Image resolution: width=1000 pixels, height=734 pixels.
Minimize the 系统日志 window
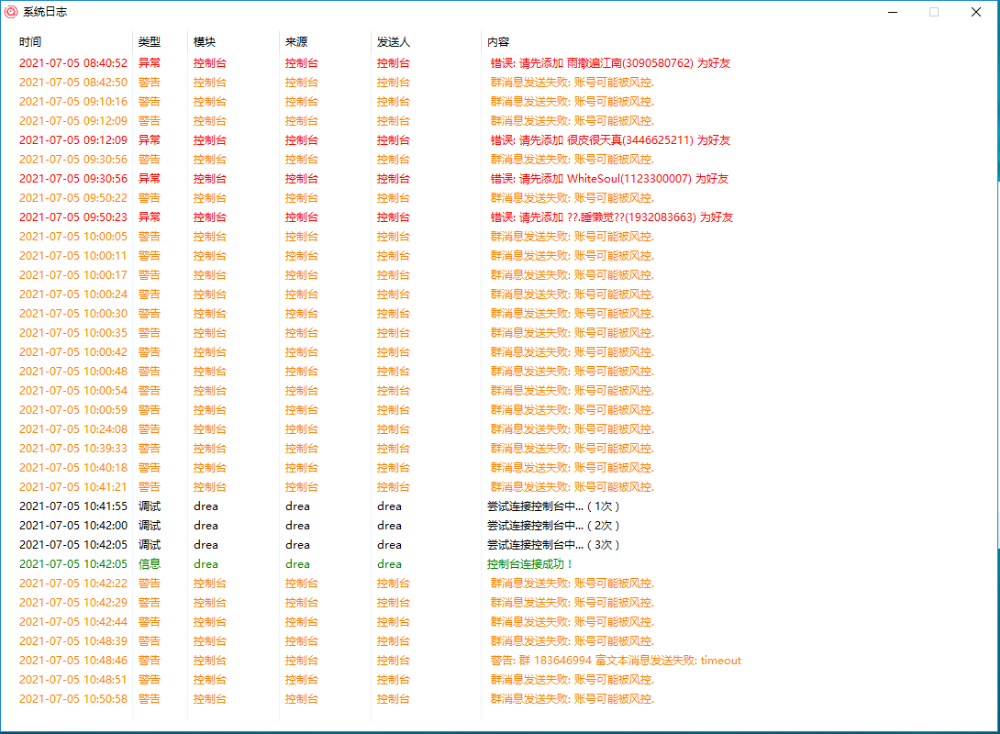[889, 12]
